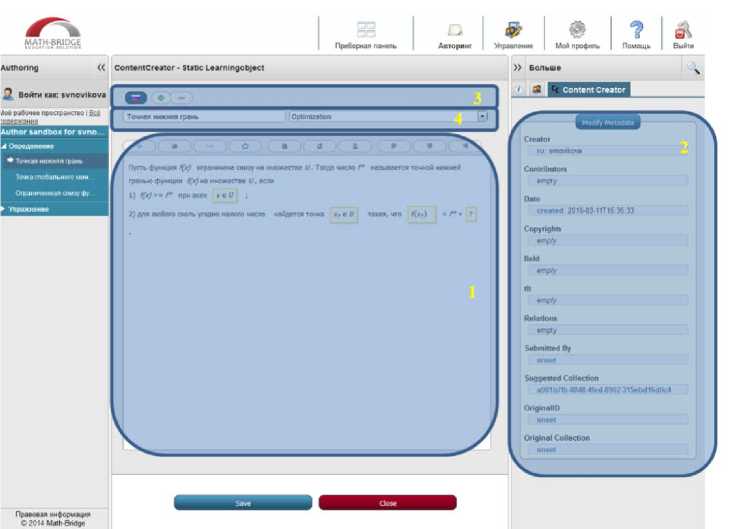The height and width of the screenshot is (529, 729).
Task: Click the Больше panel title
Action: pyautogui.click(x=545, y=68)
